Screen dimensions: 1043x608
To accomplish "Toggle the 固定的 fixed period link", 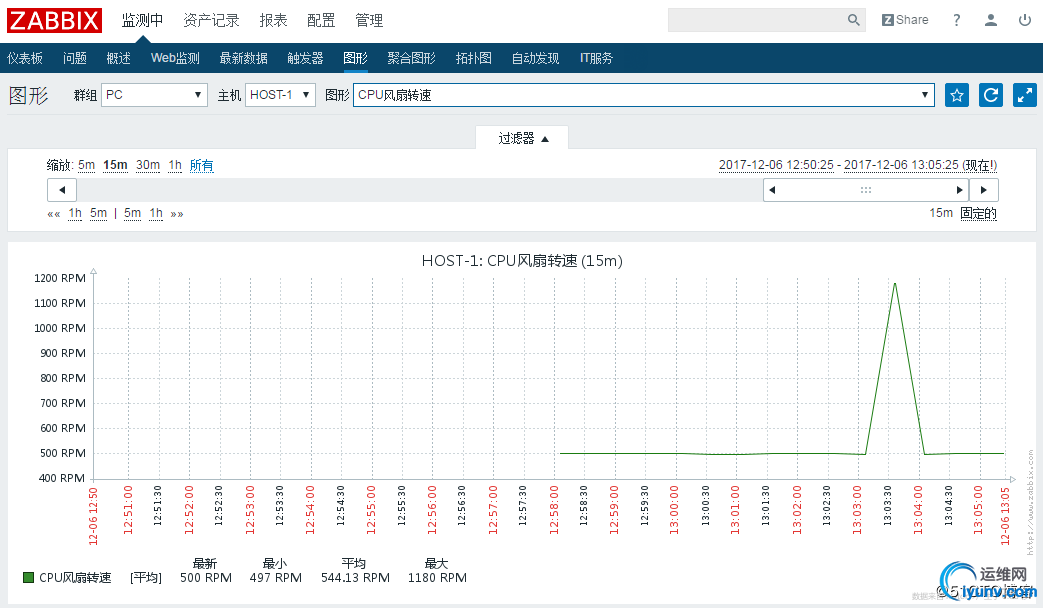I will [x=978, y=214].
